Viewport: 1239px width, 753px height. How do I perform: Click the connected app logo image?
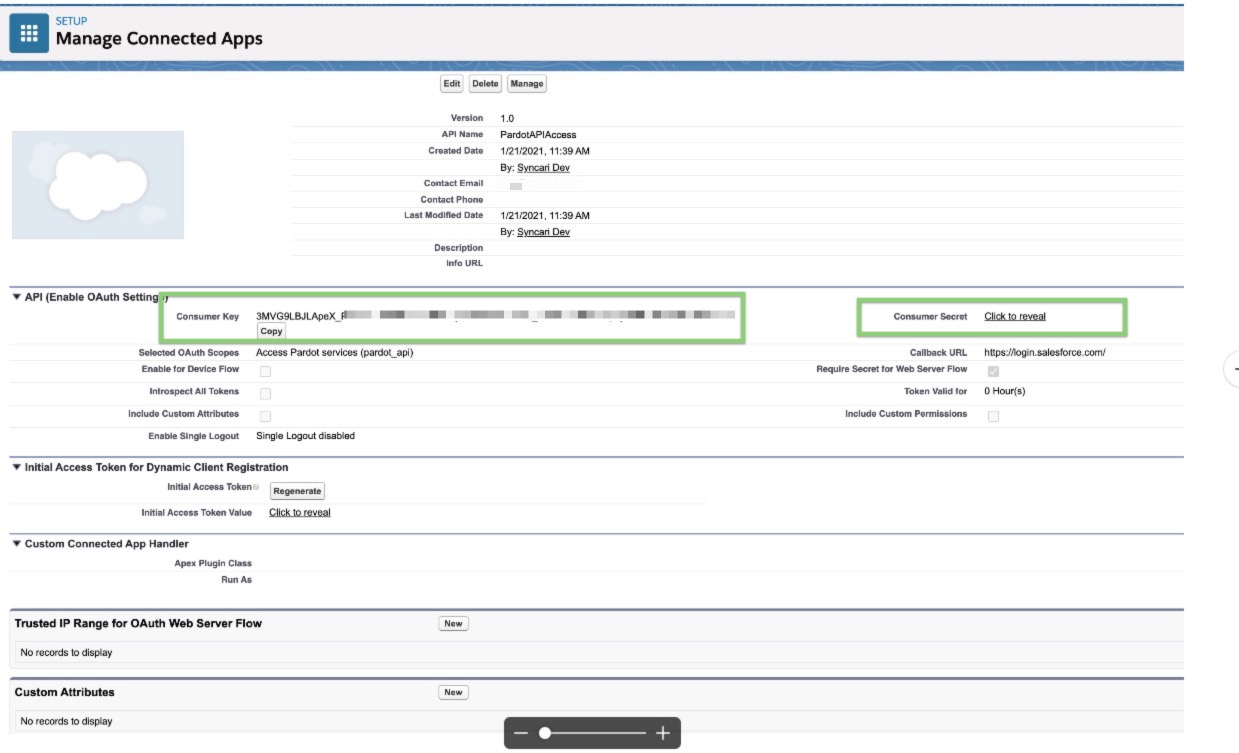point(97,182)
